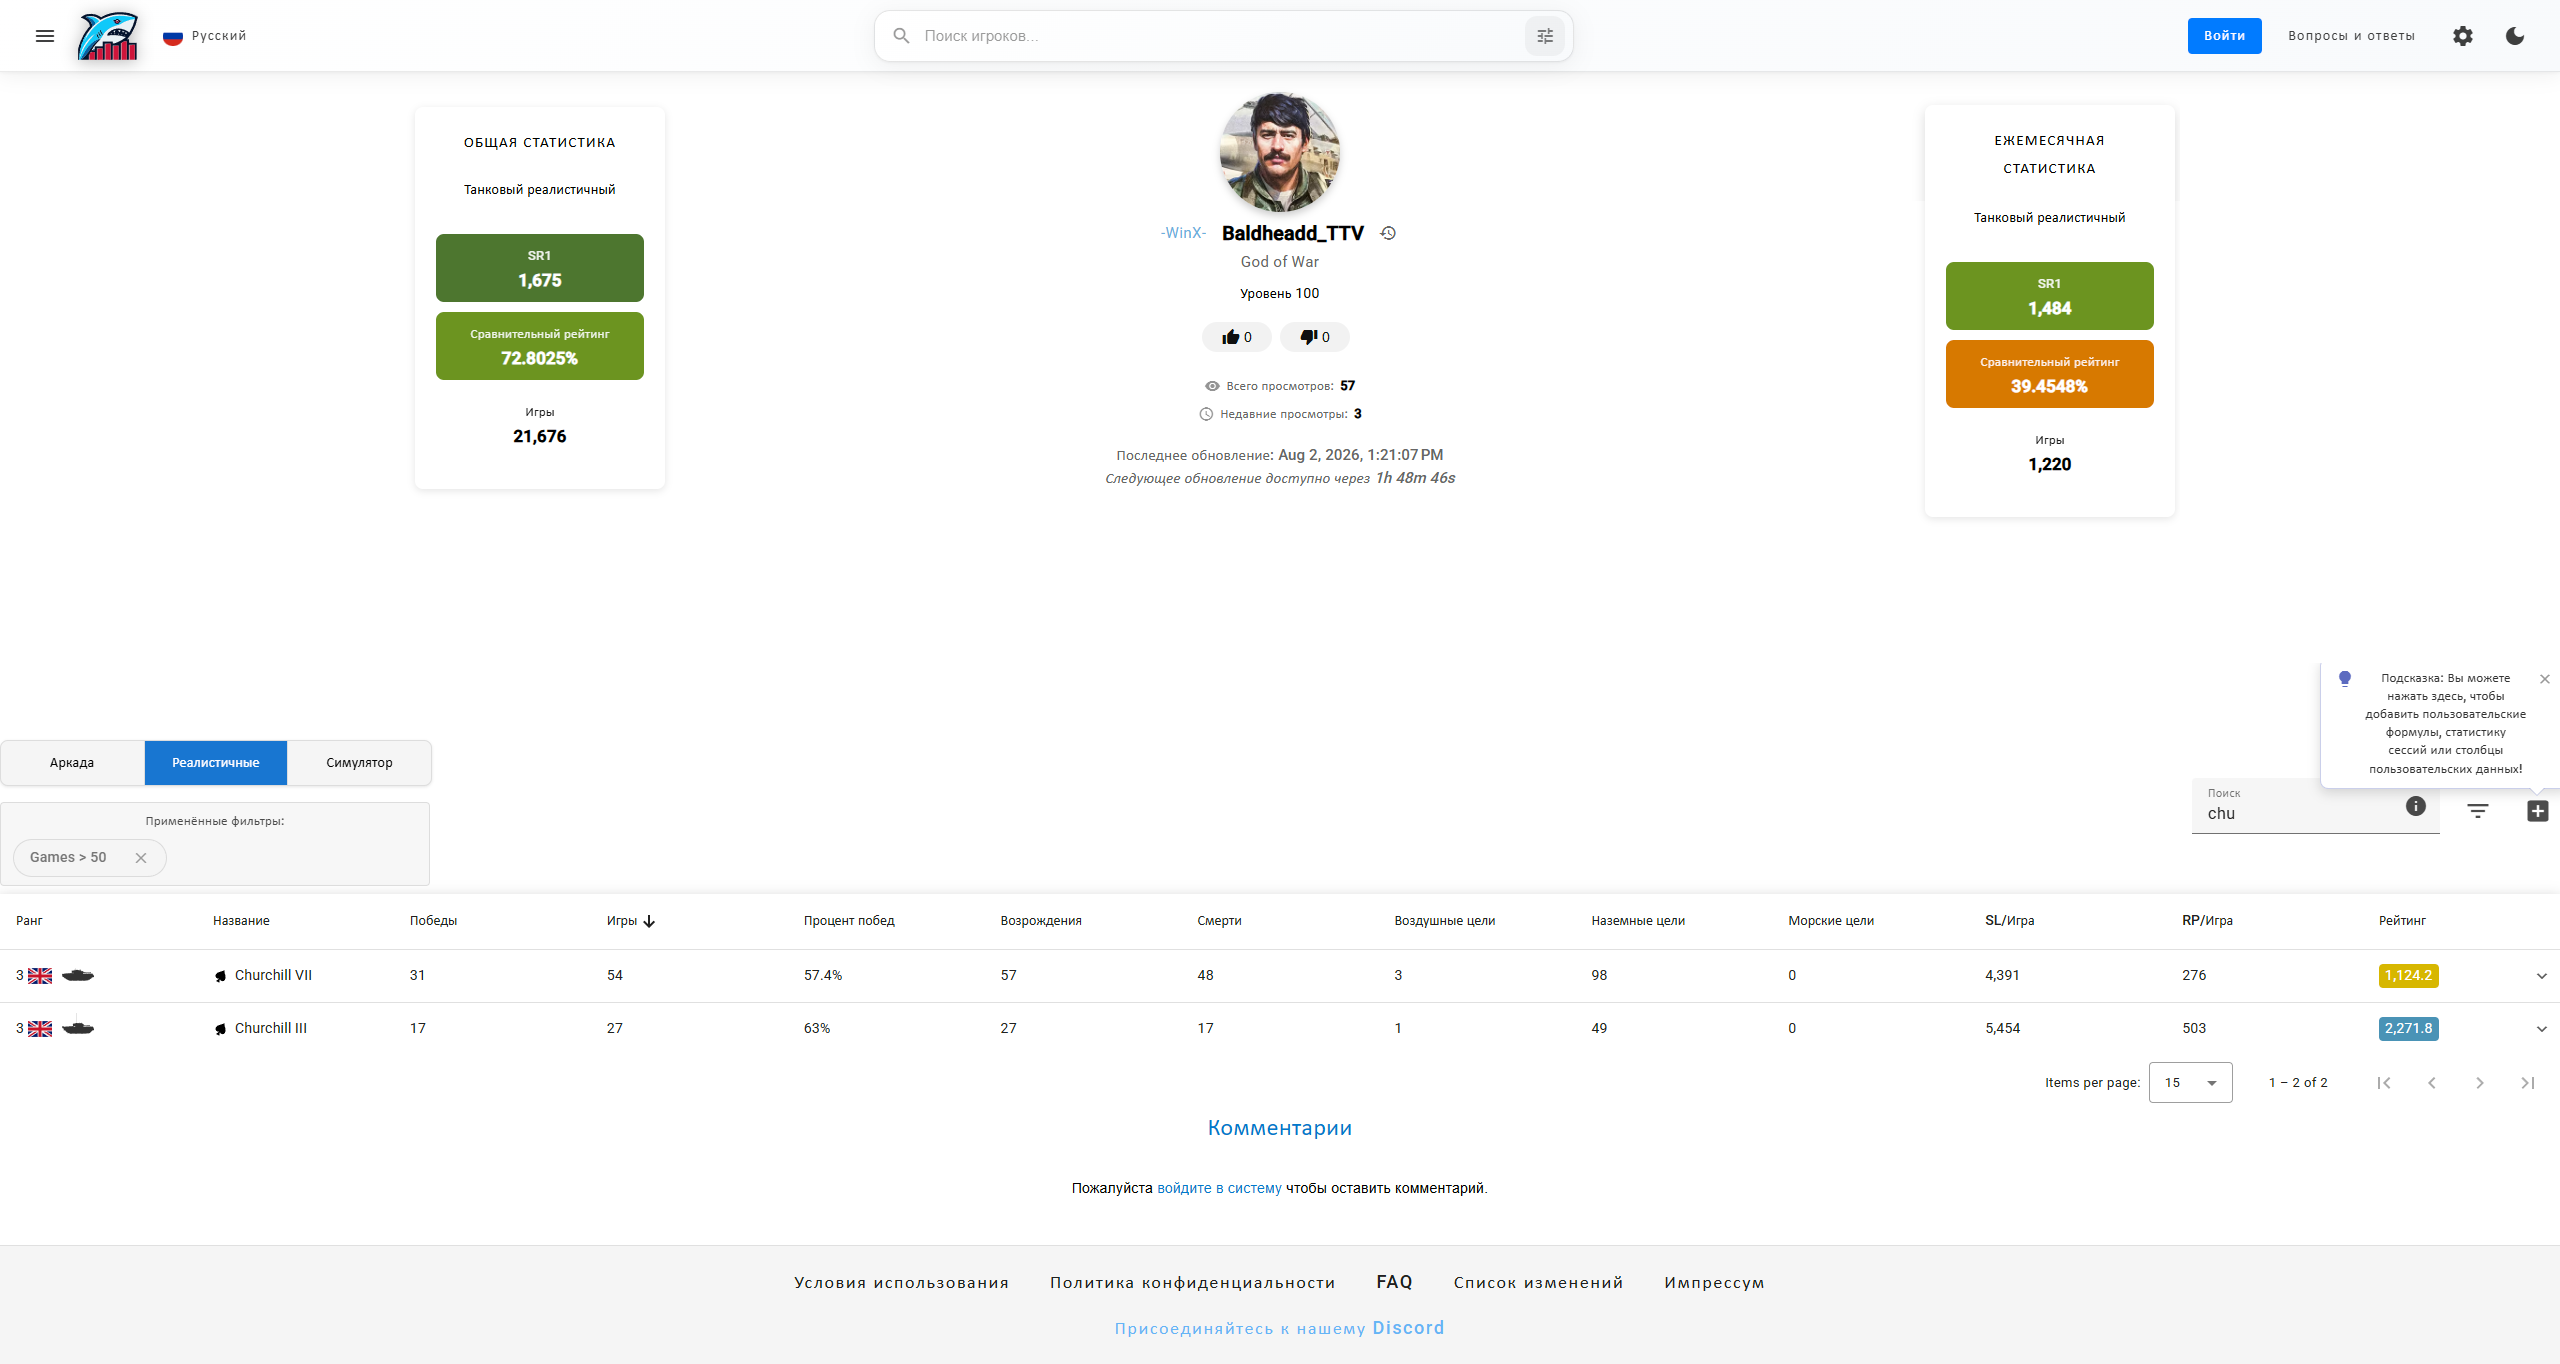Viewport: 2560px width, 1364px height.
Task: Click the Churchill VII tank silhouette icon
Action: click(78, 975)
